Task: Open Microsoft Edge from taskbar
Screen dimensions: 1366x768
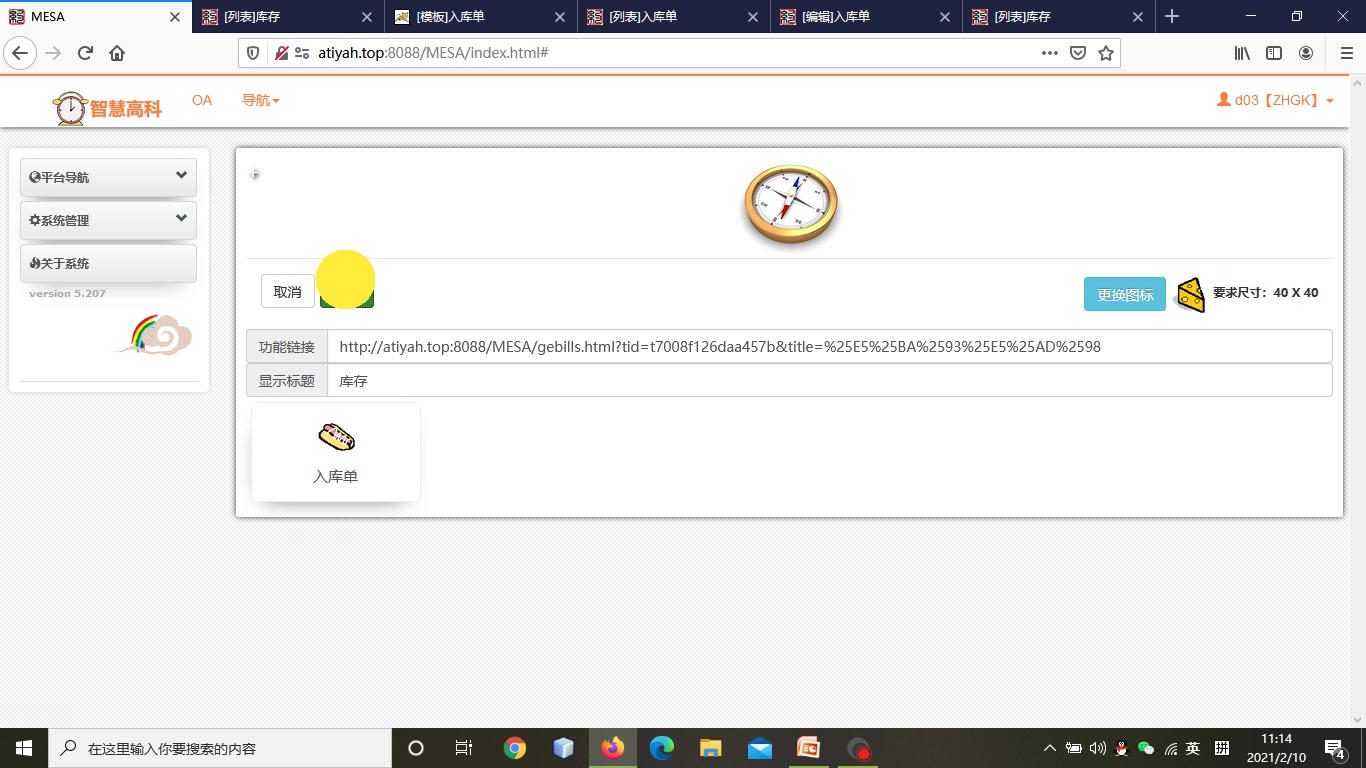Action: coord(662,748)
